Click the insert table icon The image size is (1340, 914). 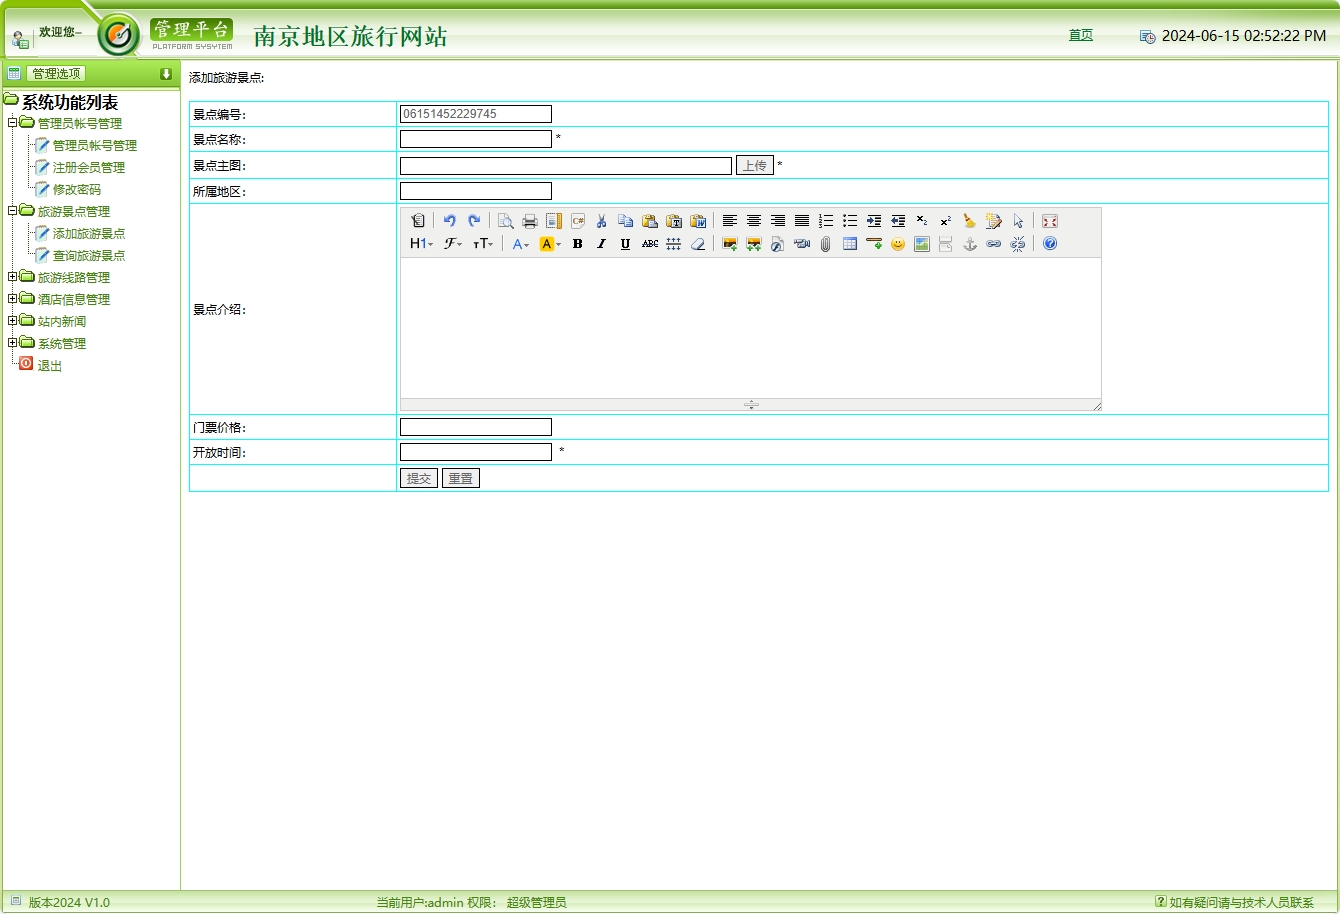[x=850, y=244]
